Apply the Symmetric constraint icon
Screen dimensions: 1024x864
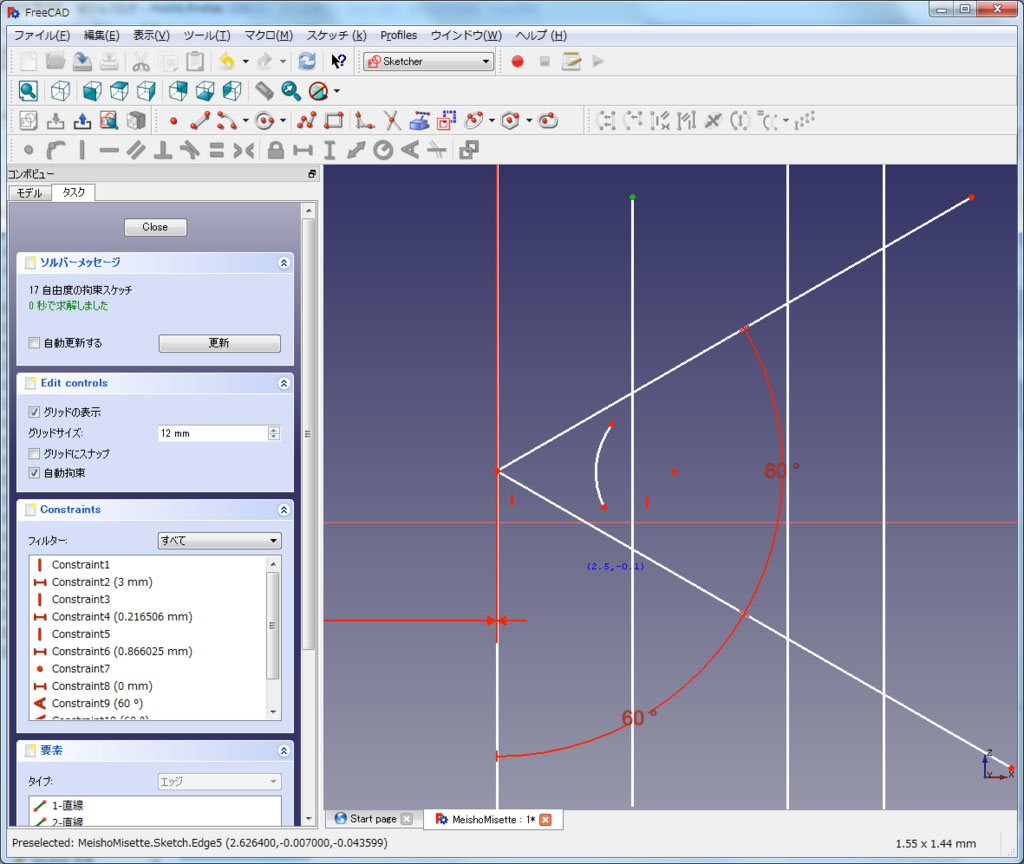tap(244, 151)
